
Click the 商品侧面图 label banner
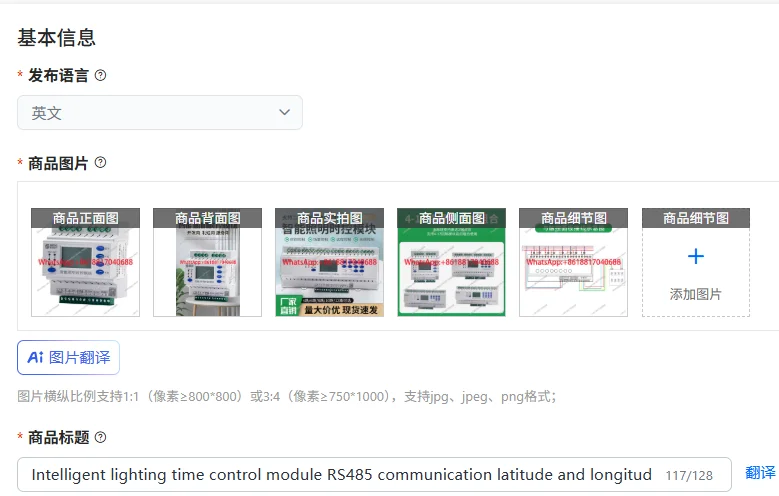click(452, 218)
